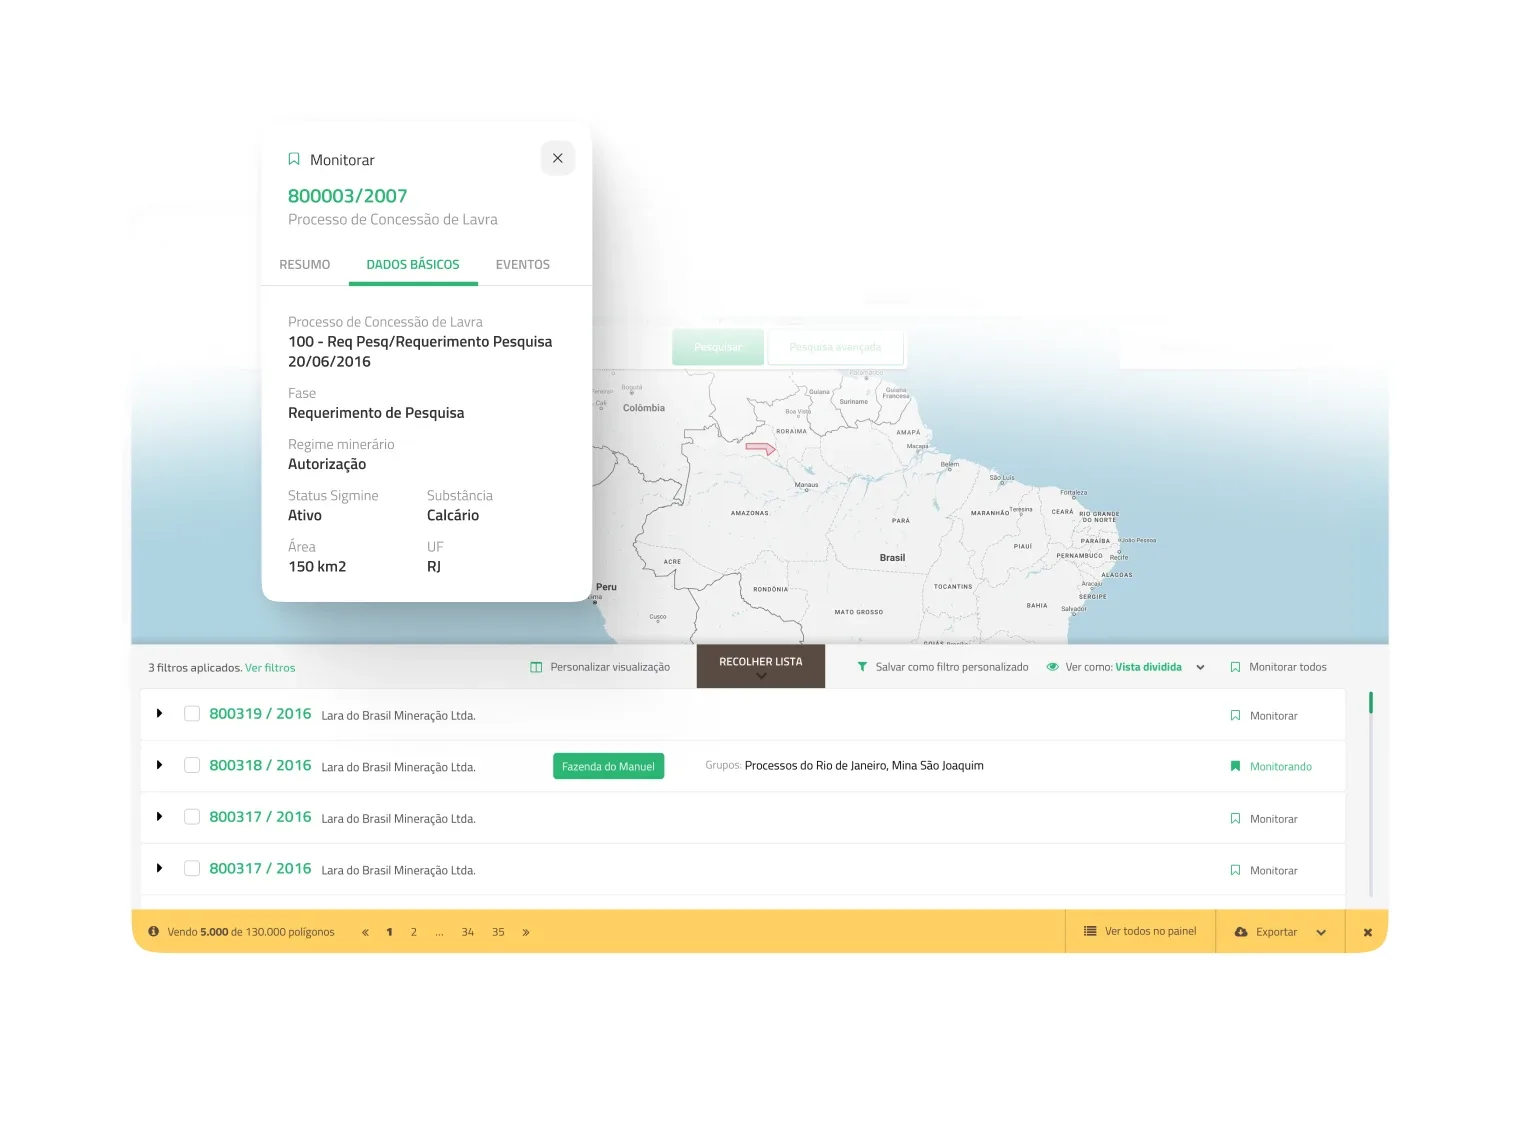Click the eye icon beside Ver como

coord(1052,667)
